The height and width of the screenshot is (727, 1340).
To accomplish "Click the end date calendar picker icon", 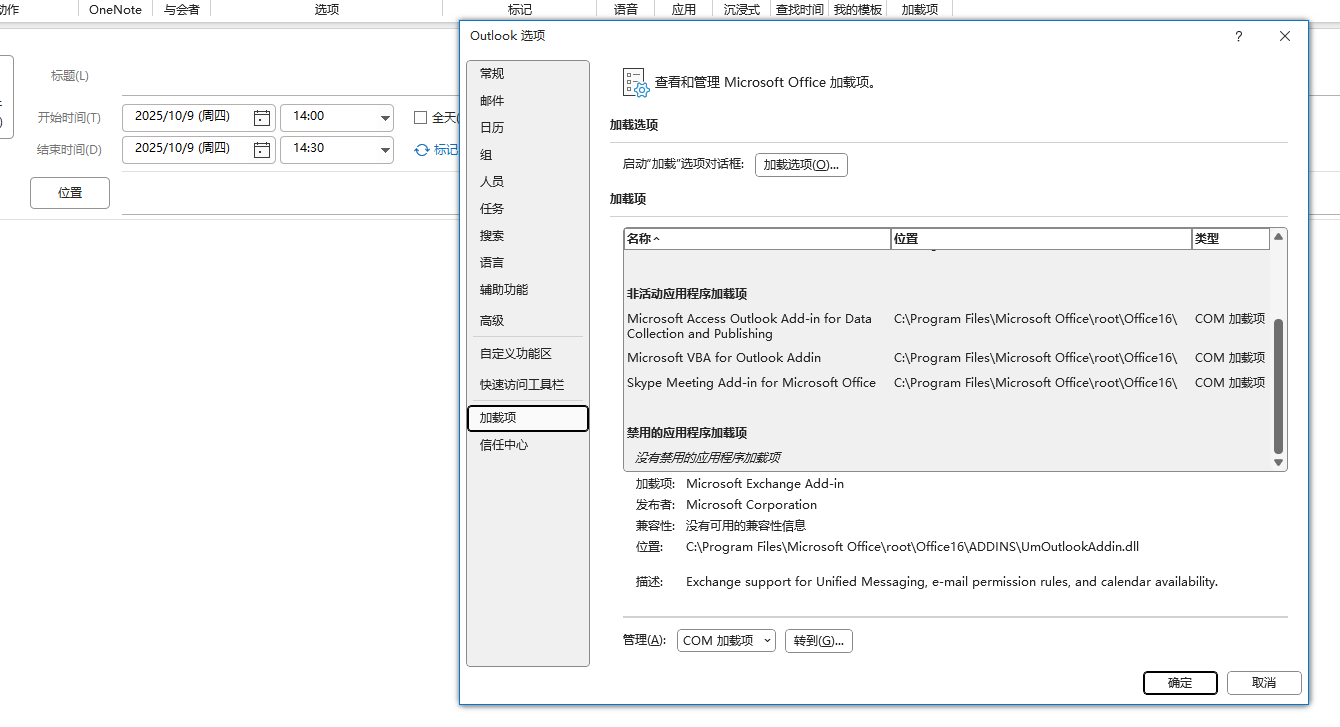I will [262, 150].
